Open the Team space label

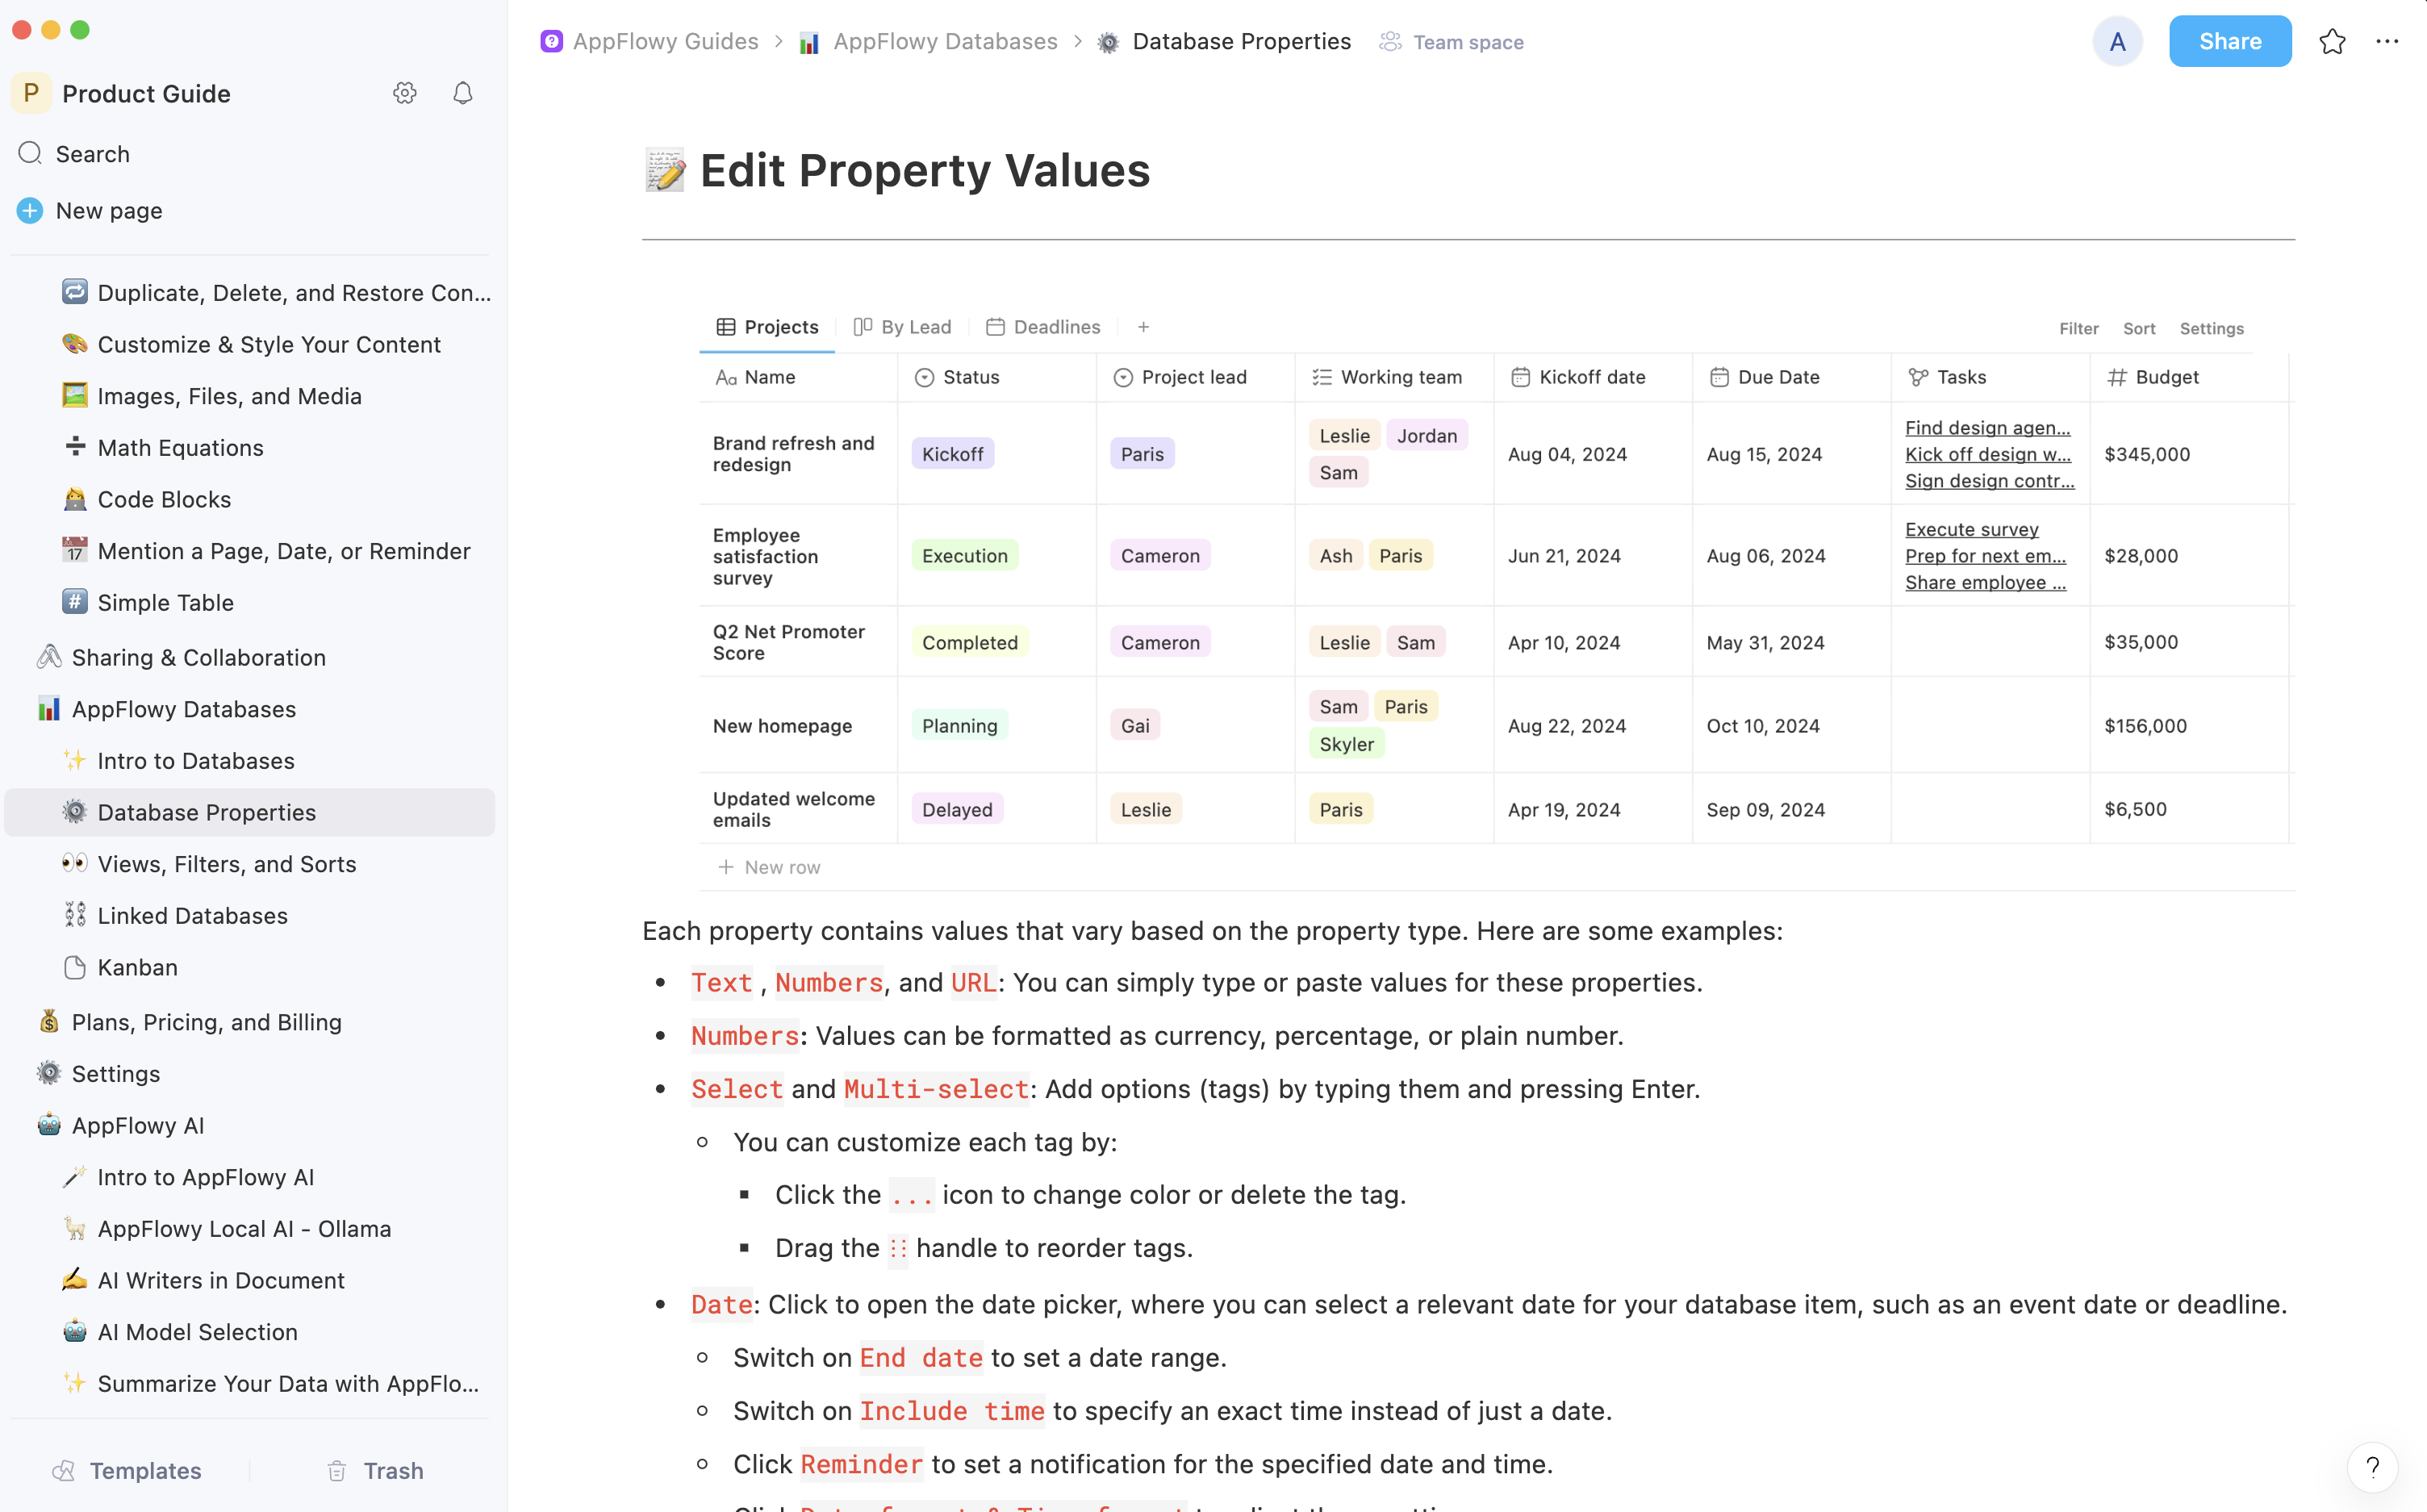point(1451,42)
